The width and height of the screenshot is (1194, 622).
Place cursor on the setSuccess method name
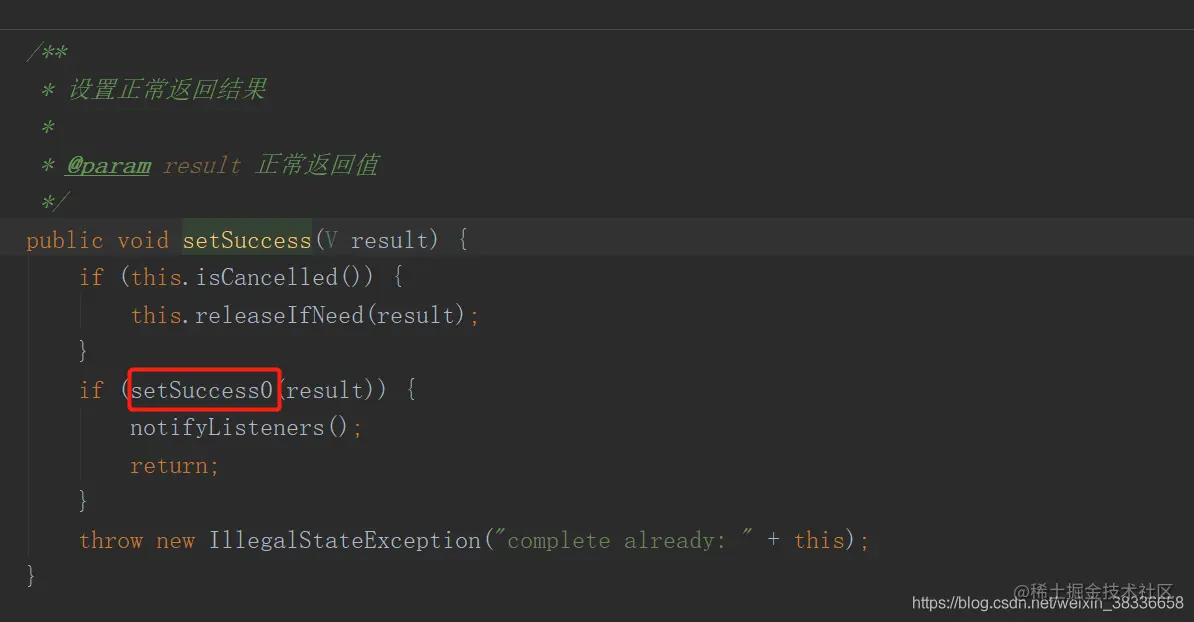[x=247, y=241]
